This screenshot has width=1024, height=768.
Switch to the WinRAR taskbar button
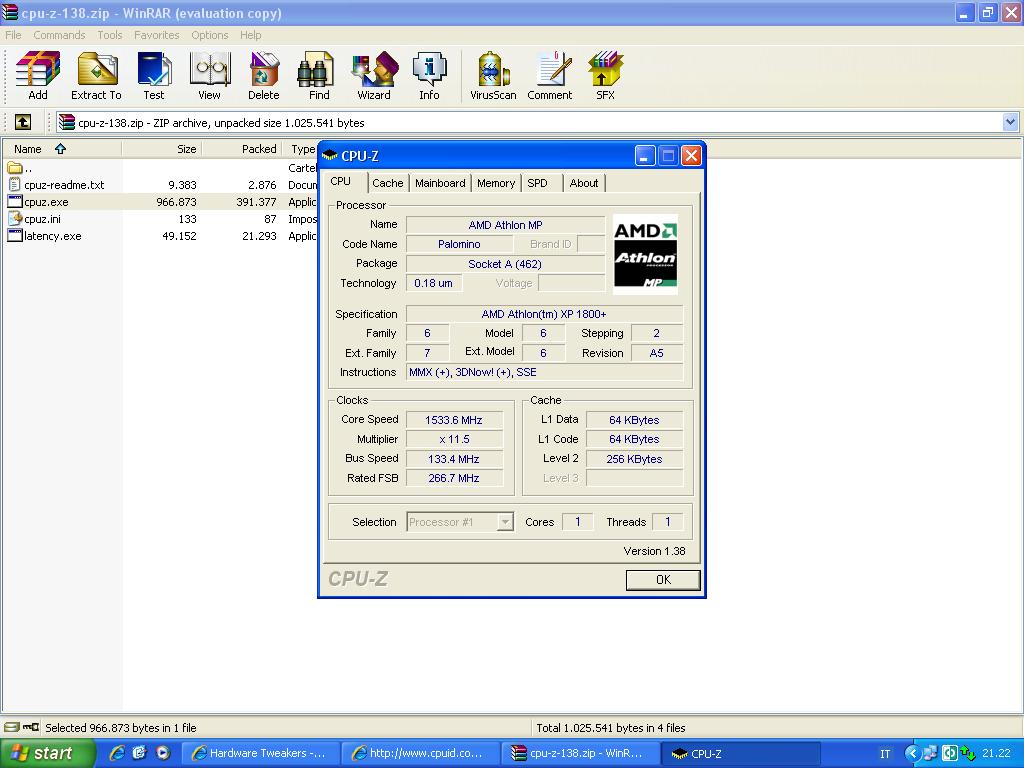click(581, 753)
